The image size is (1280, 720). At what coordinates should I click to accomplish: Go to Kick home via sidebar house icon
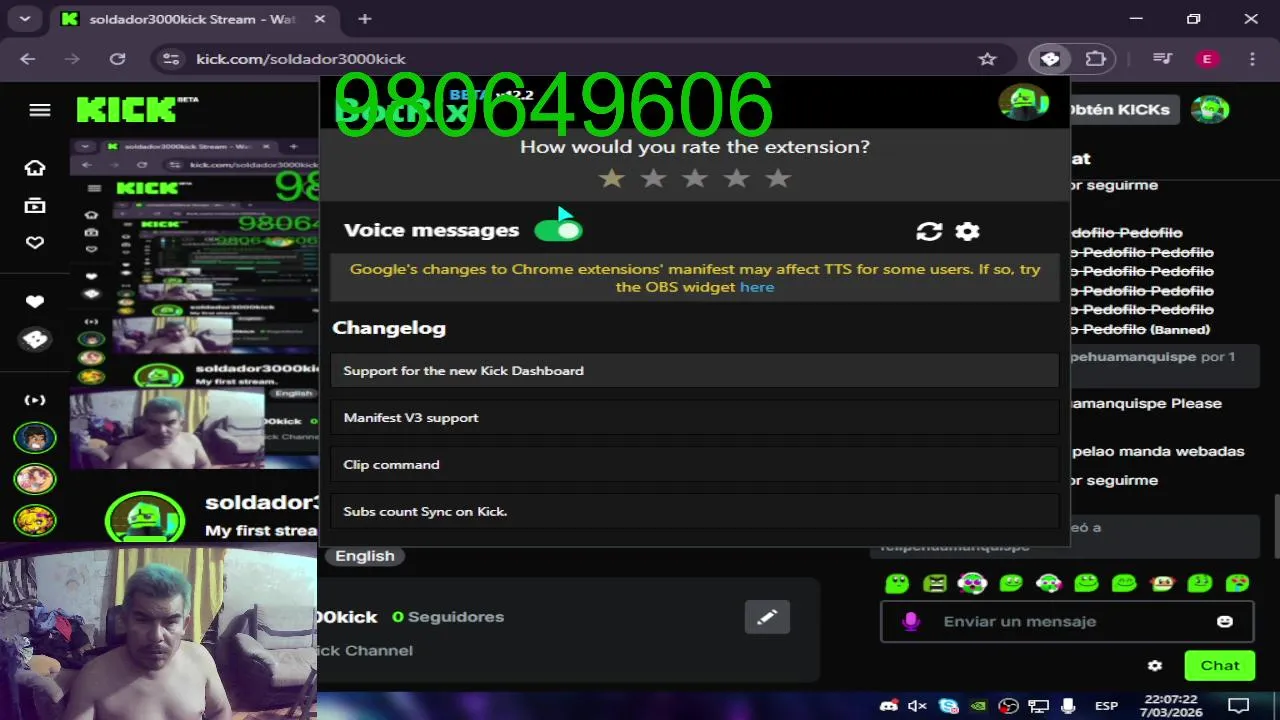(35, 167)
